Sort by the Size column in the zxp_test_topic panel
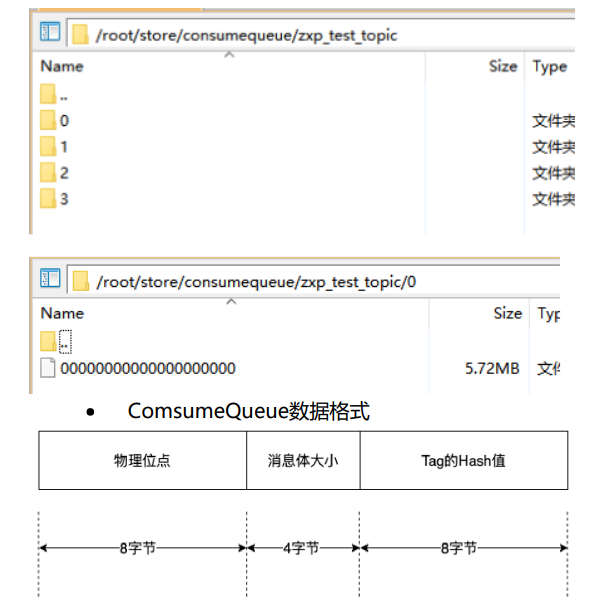The height and width of the screenshot is (600, 607). pyautogui.click(x=503, y=66)
